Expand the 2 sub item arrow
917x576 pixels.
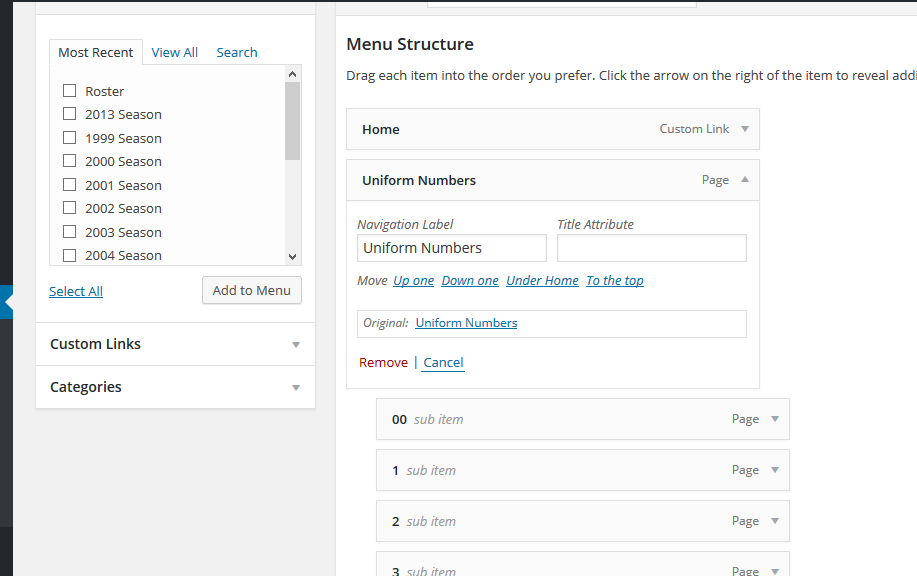click(774, 520)
